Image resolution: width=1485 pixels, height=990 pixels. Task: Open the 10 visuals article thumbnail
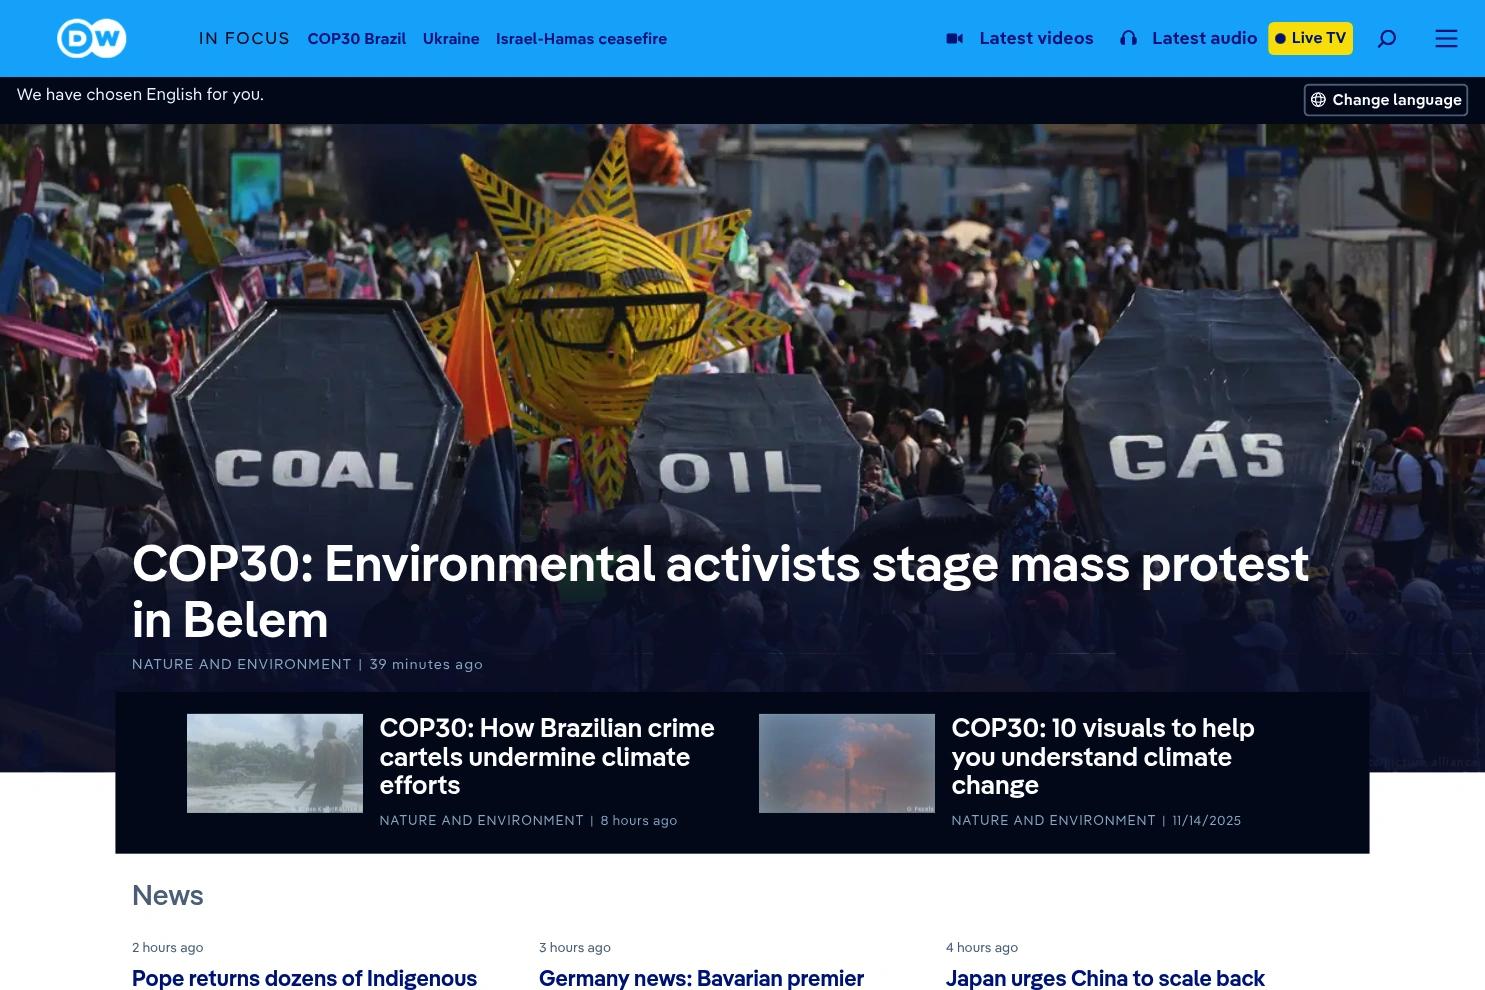[x=846, y=763]
